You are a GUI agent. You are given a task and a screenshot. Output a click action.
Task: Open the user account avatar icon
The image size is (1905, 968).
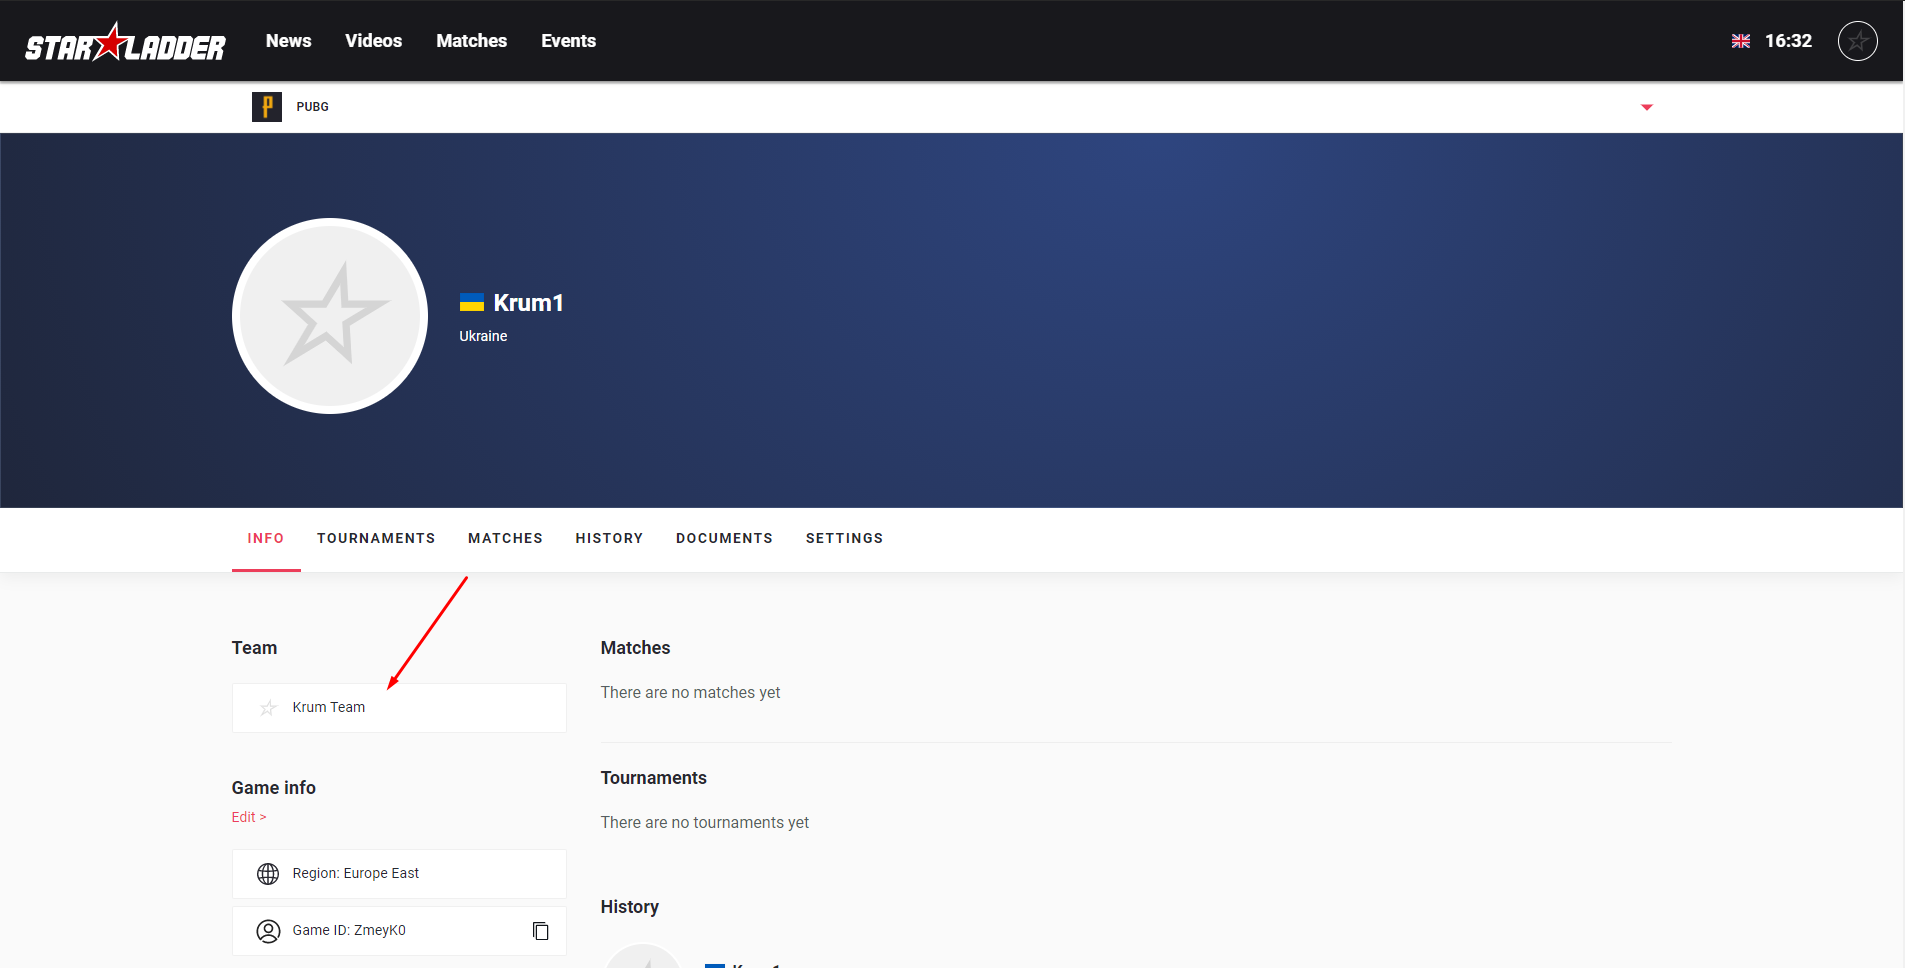1857,41
